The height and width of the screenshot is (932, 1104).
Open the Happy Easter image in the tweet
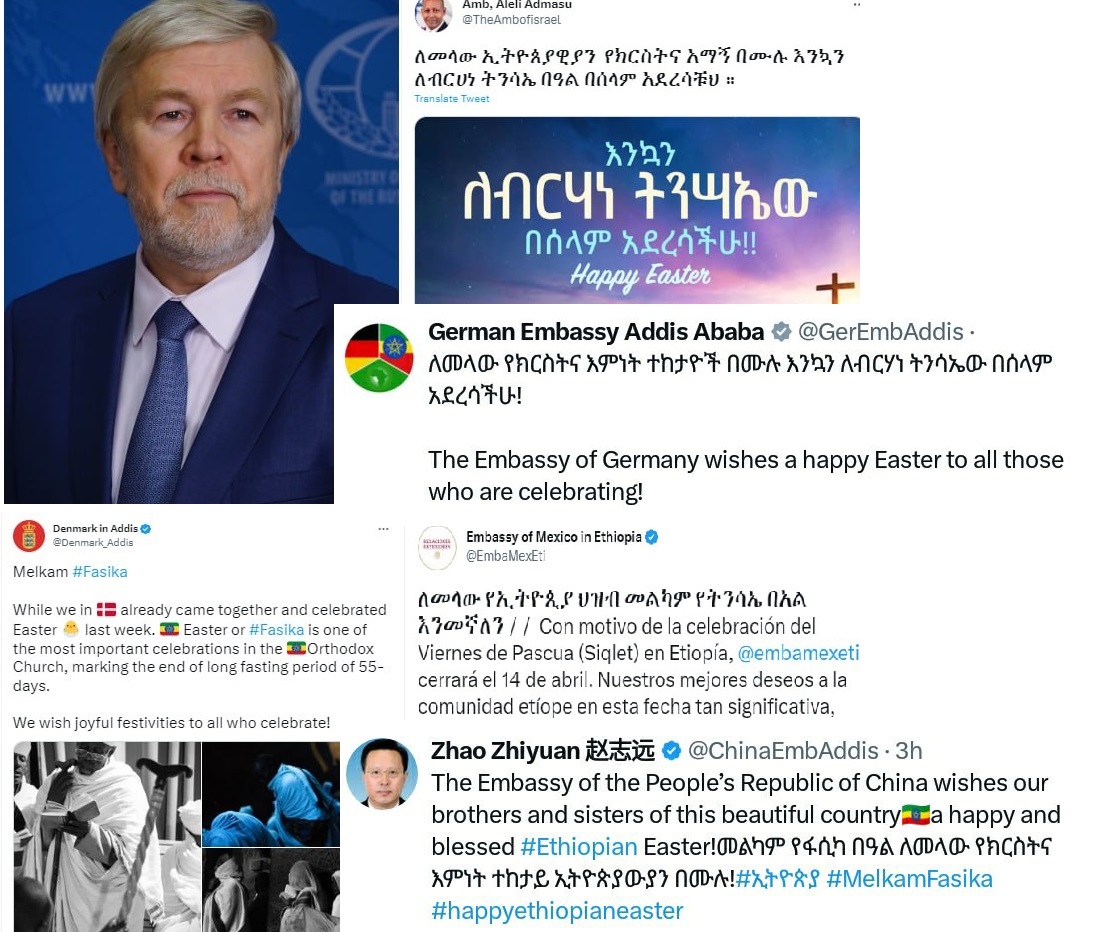pyautogui.click(x=637, y=210)
